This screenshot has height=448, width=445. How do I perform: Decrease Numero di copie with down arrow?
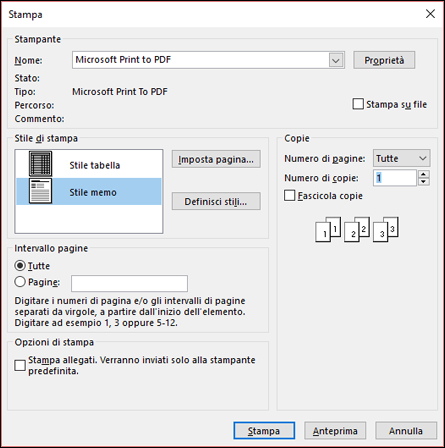click(423, 182)
